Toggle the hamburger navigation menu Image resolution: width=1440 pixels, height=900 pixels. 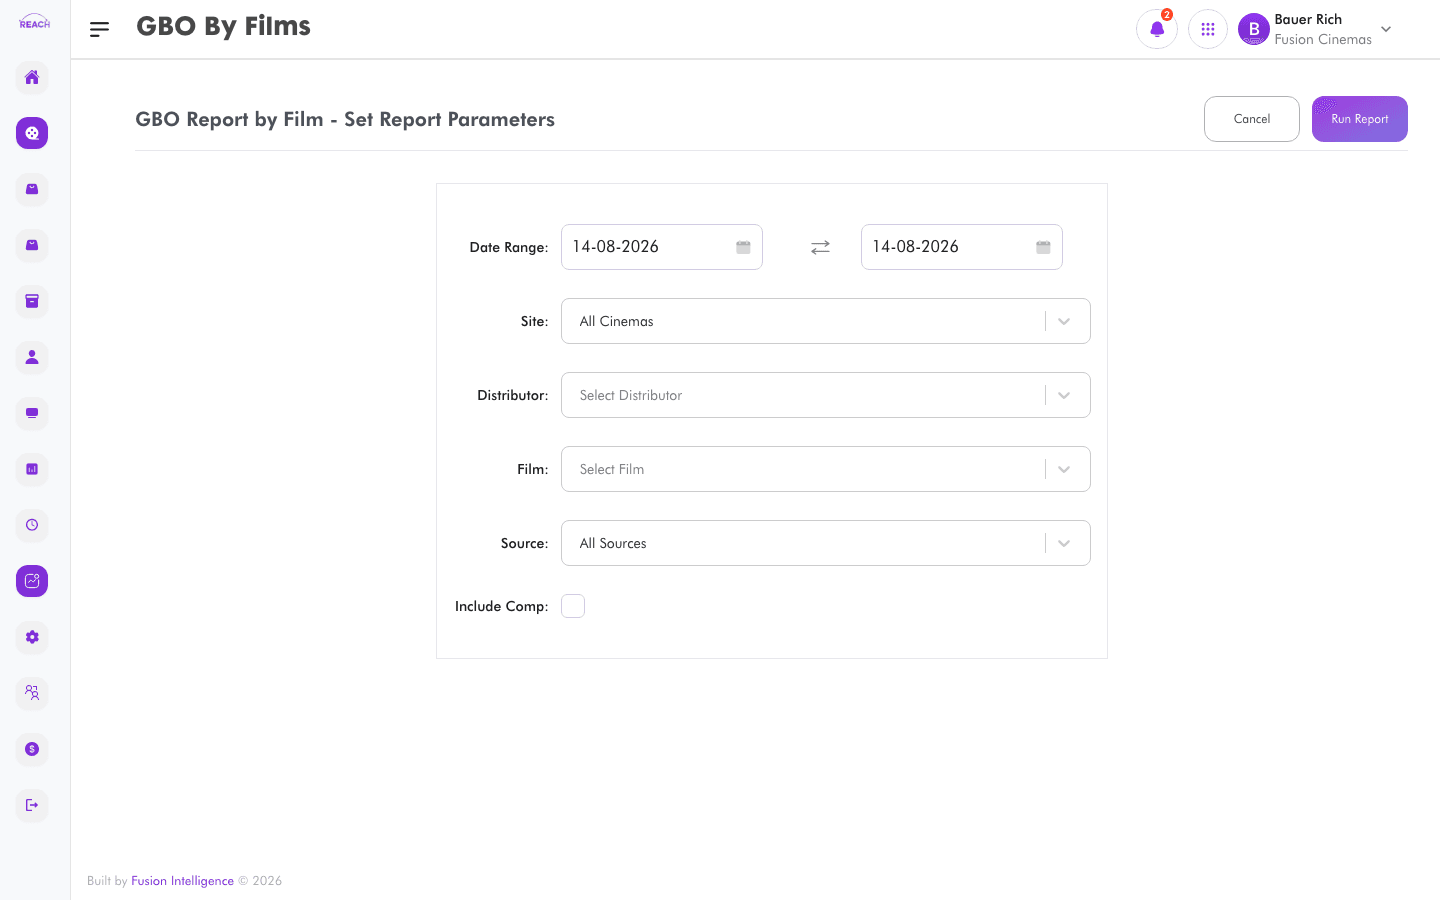[x=99, y=30]
